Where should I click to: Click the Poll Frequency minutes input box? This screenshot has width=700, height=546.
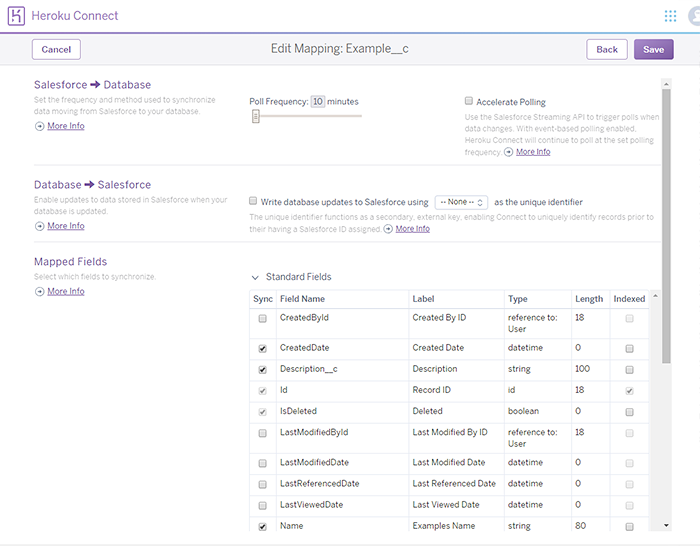click(x=318, y=101)
